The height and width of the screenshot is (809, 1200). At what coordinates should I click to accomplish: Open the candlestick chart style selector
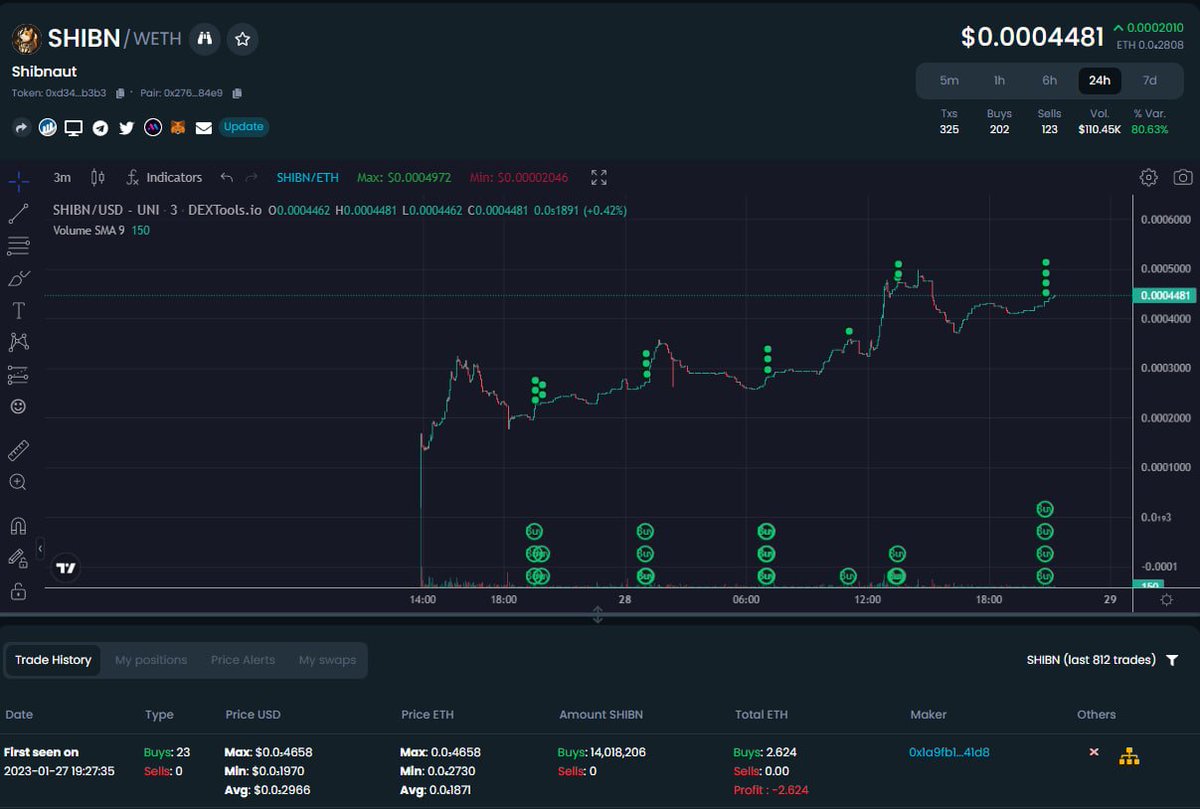point(98,177)
